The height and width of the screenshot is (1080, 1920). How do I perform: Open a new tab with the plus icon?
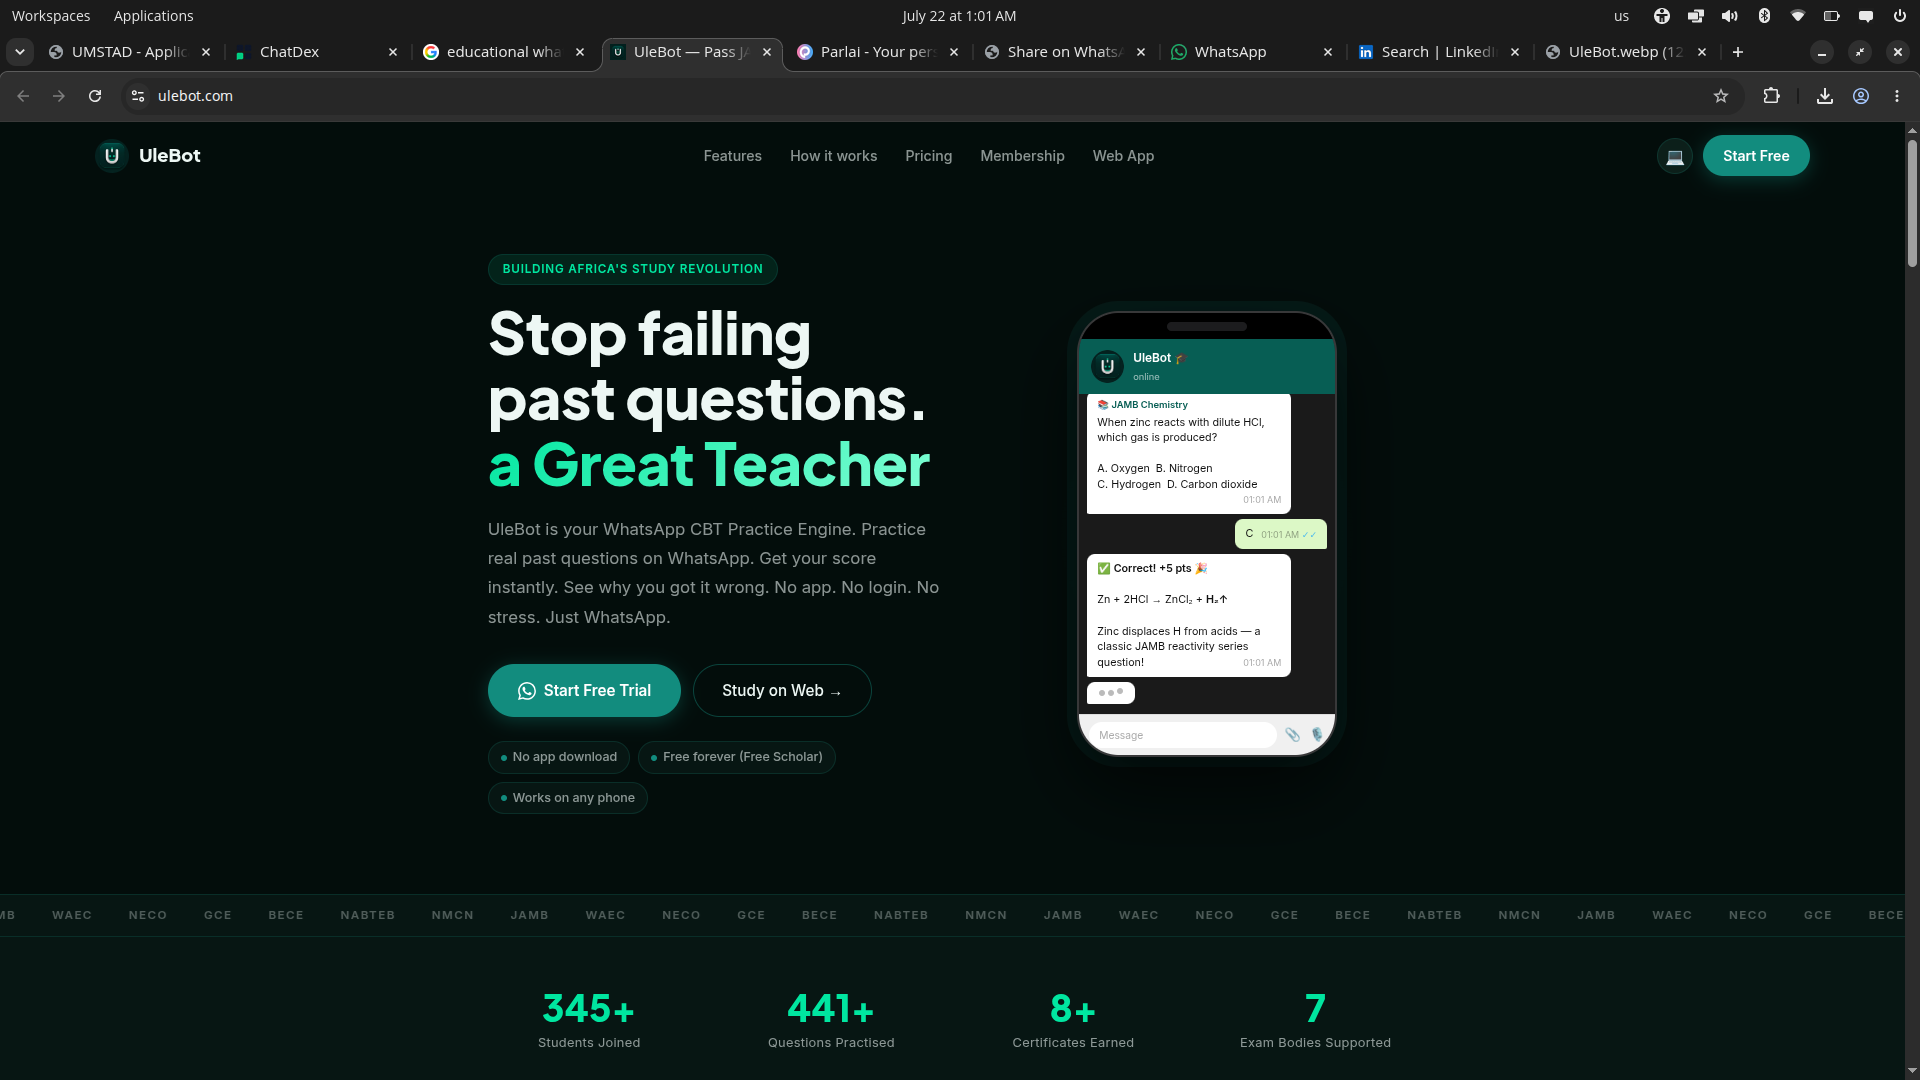pos(1738,52)
